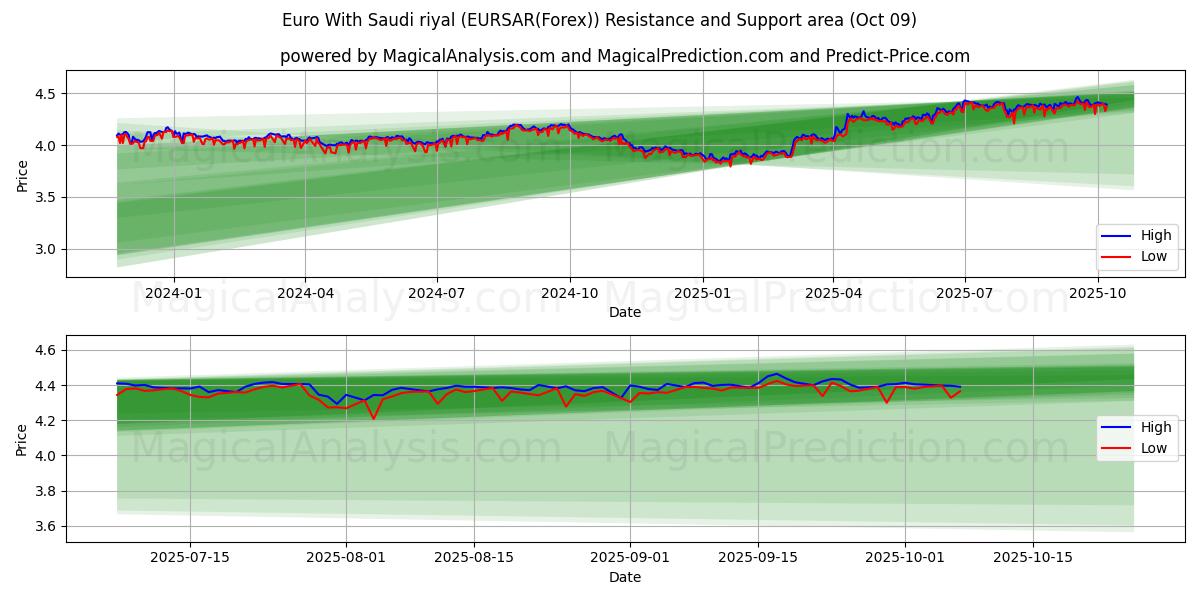
Task: Click the 2025-10-15 tick label on bottom chart
Action: click(x=1033, y=559)
